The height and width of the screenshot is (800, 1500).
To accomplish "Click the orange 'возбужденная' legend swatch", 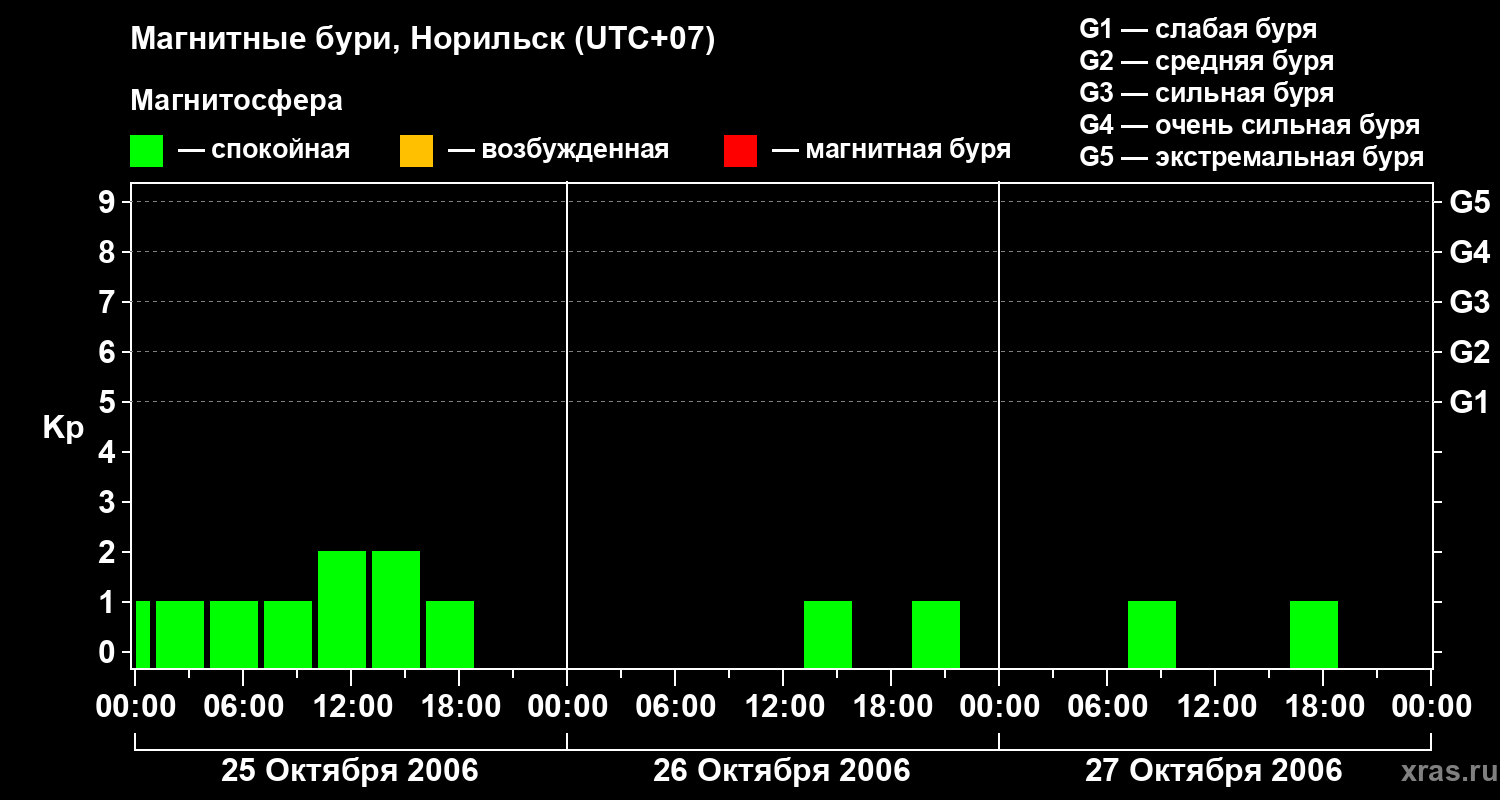I will tap(416, 151).
